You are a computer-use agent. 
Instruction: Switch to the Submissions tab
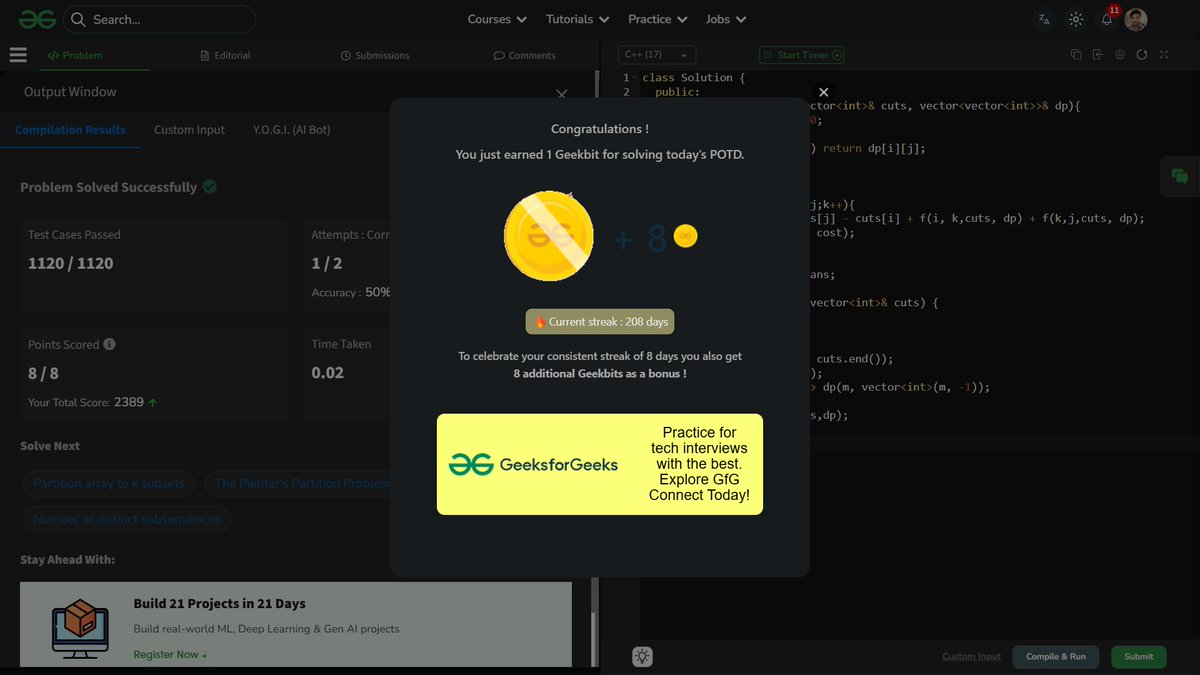point(375,55)
